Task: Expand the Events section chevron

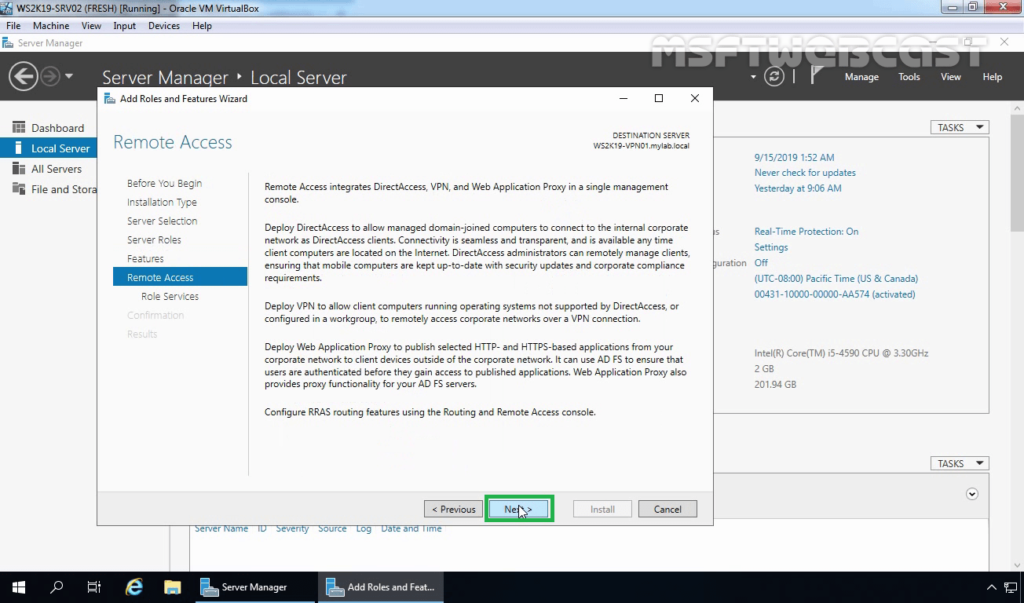Action: [x=972, y=494]
